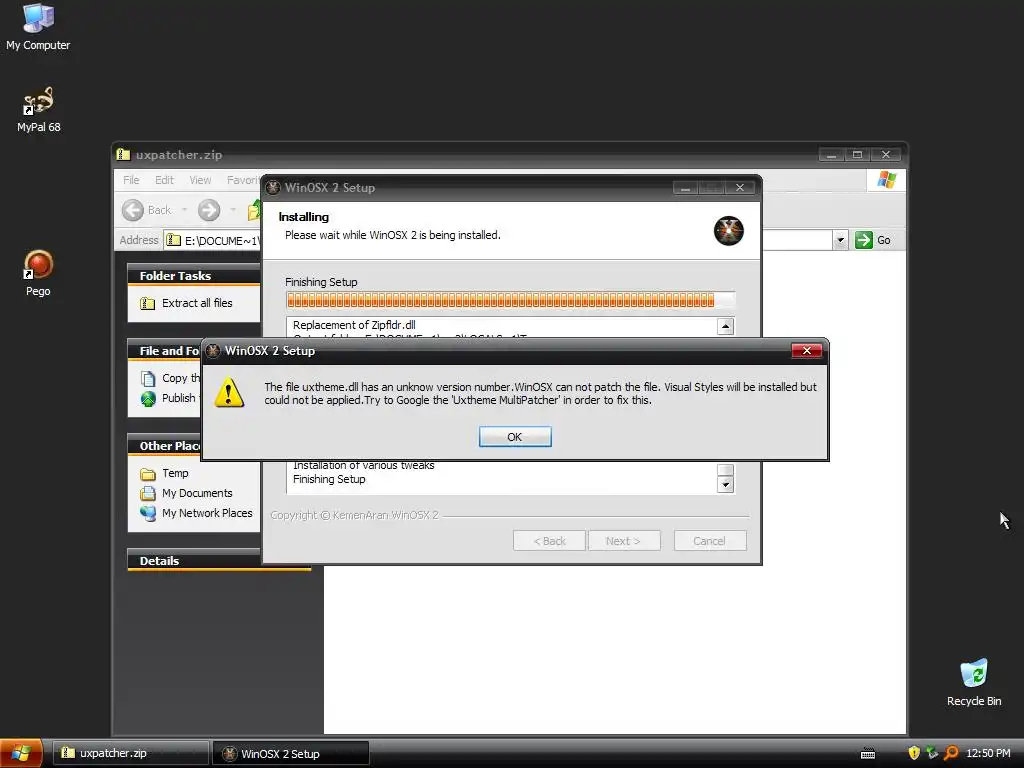
Task: Click the uxpatcher.zip title bar zip icon
Action: click(123, 155)
